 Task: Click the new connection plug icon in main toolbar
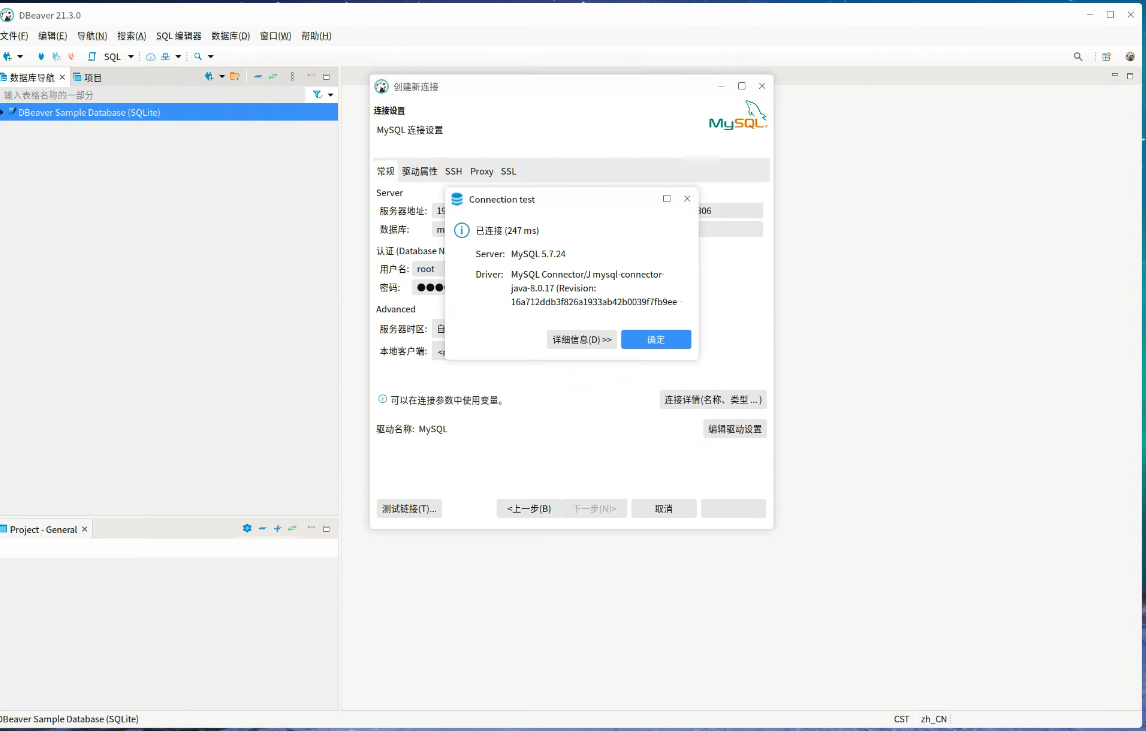[7, 56]
